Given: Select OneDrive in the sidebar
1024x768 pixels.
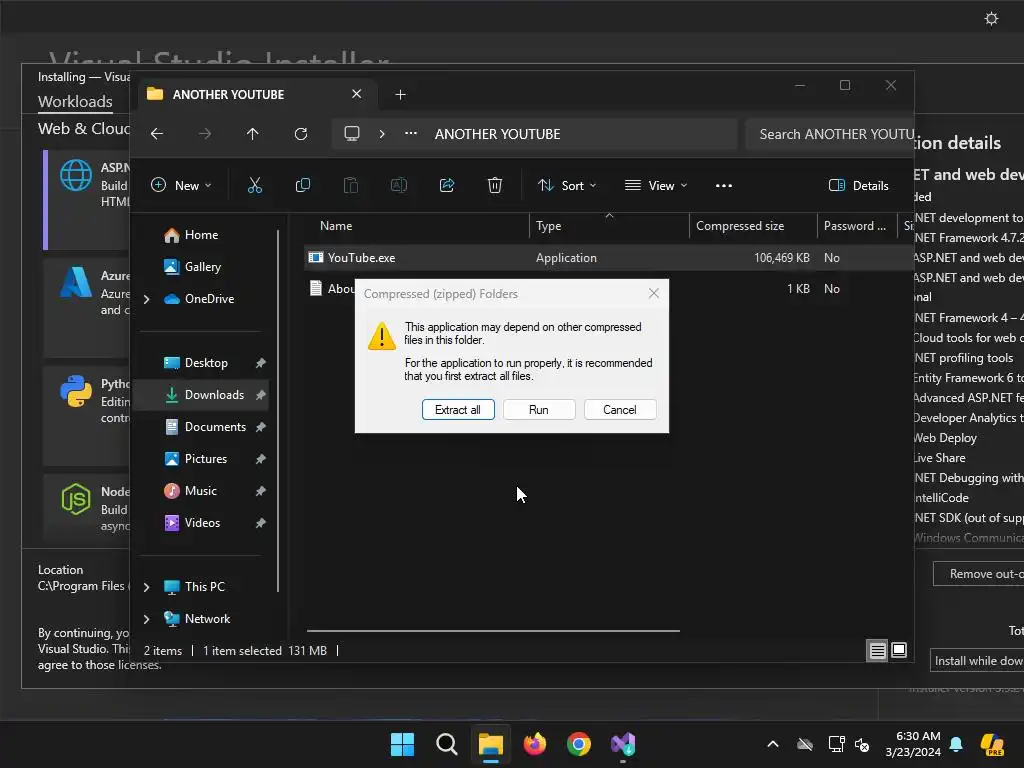Looking at the screenshot, I should click(x=209, y=298).
